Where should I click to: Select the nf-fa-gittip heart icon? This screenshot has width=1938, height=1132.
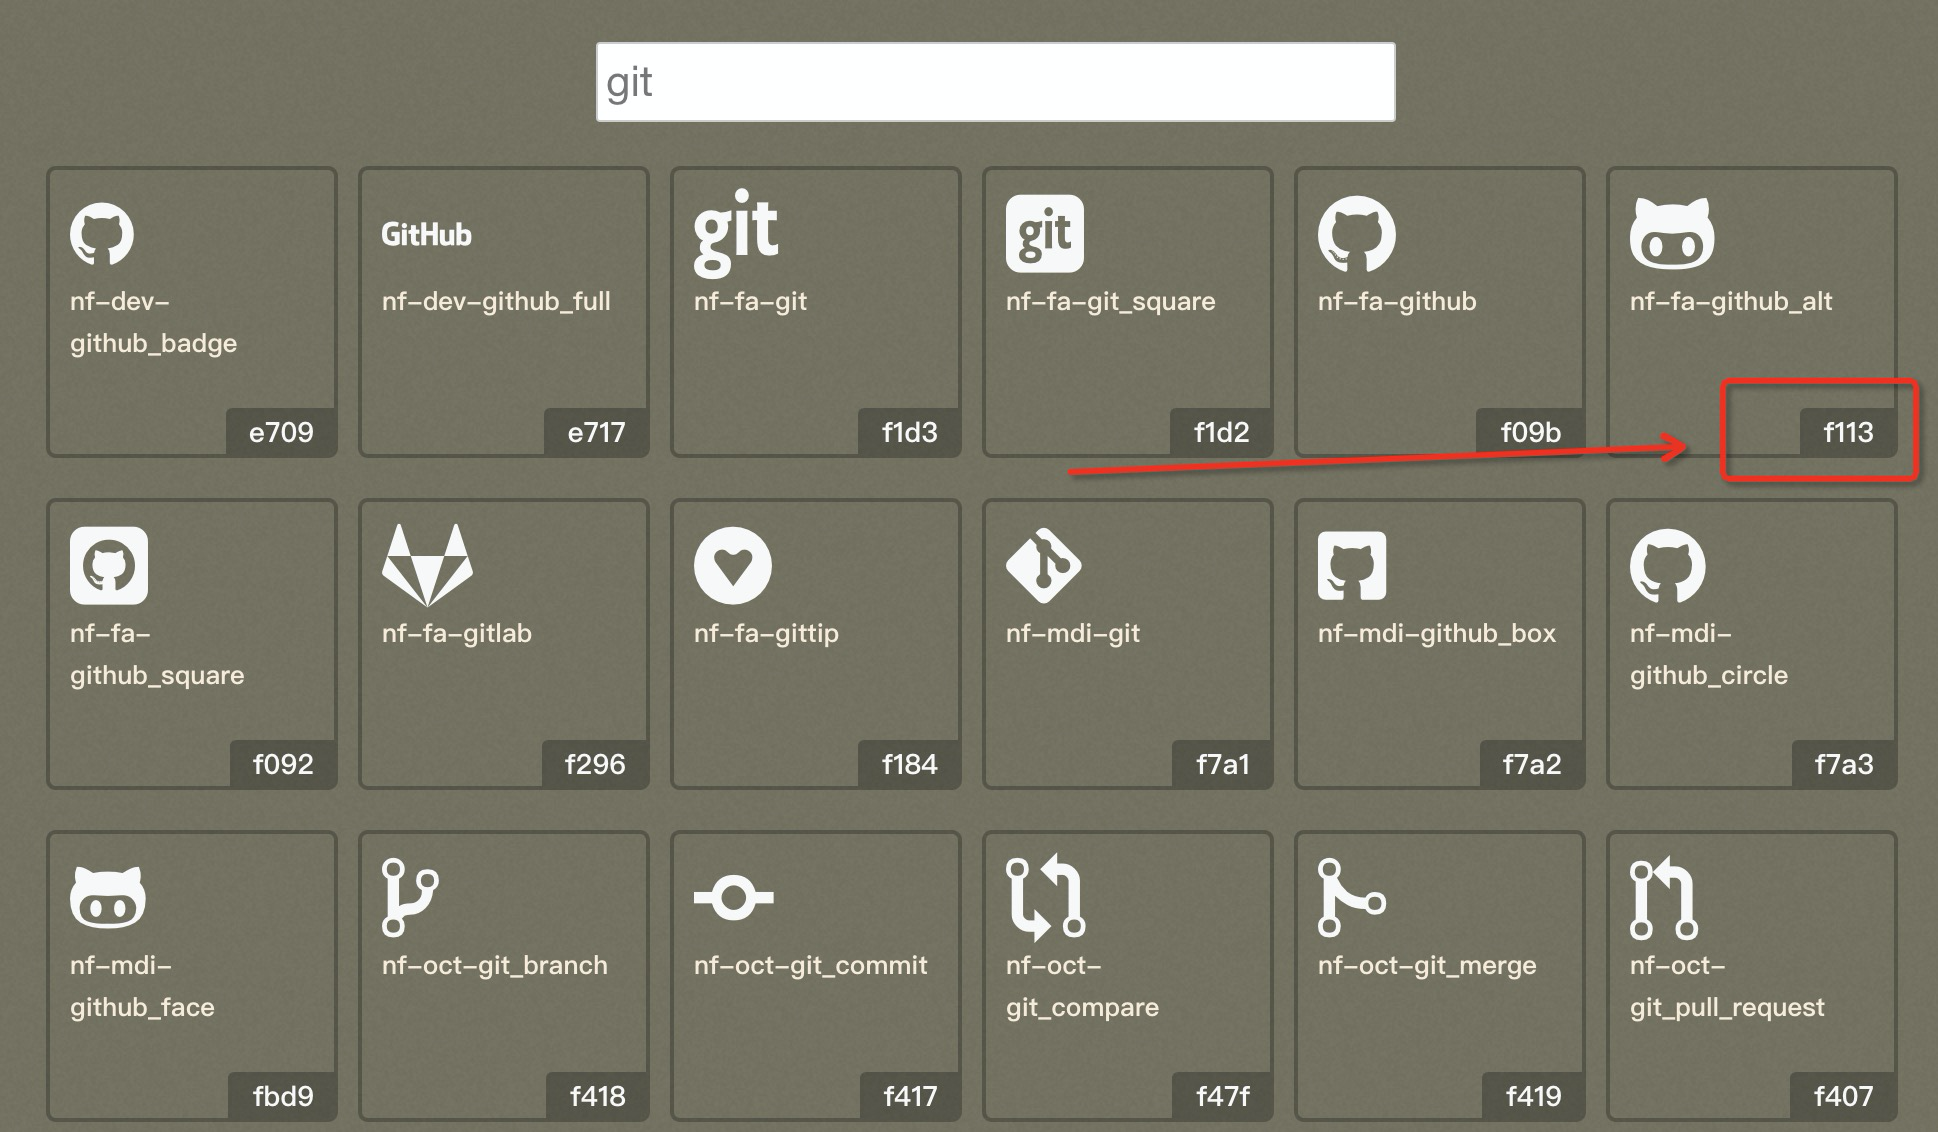point(733,566)
